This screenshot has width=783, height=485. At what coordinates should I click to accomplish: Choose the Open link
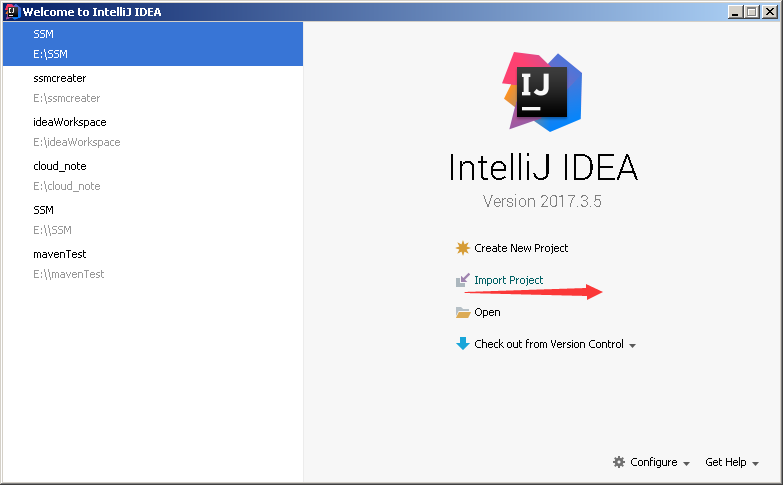coord(487,312)
